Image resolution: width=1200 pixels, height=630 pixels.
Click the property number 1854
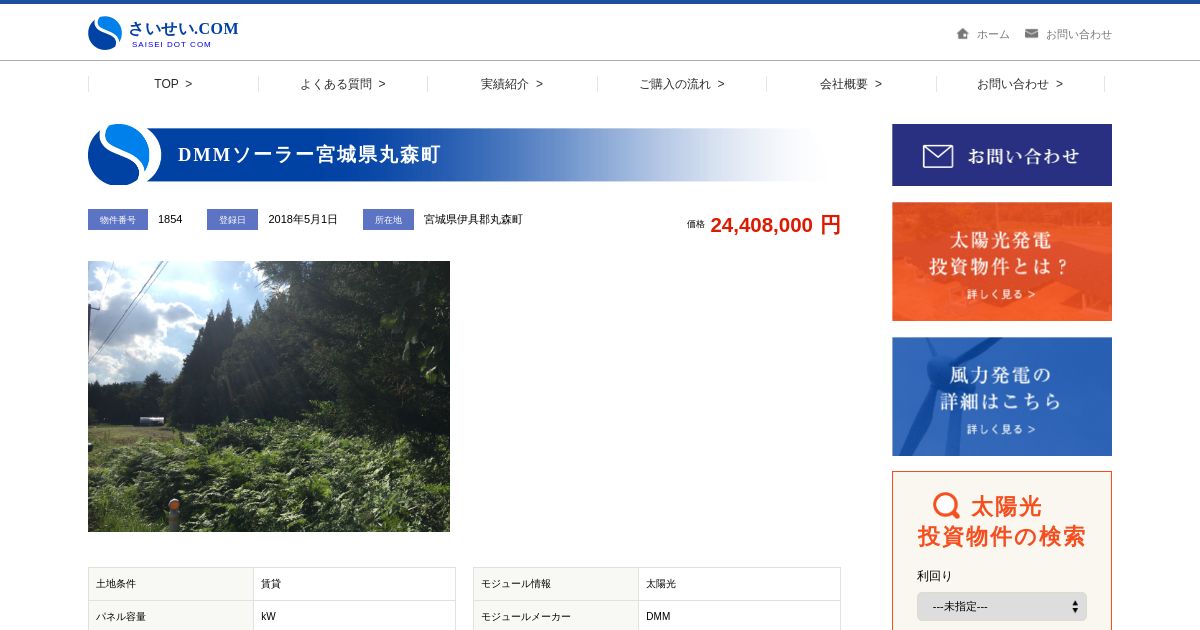(170, 219)
